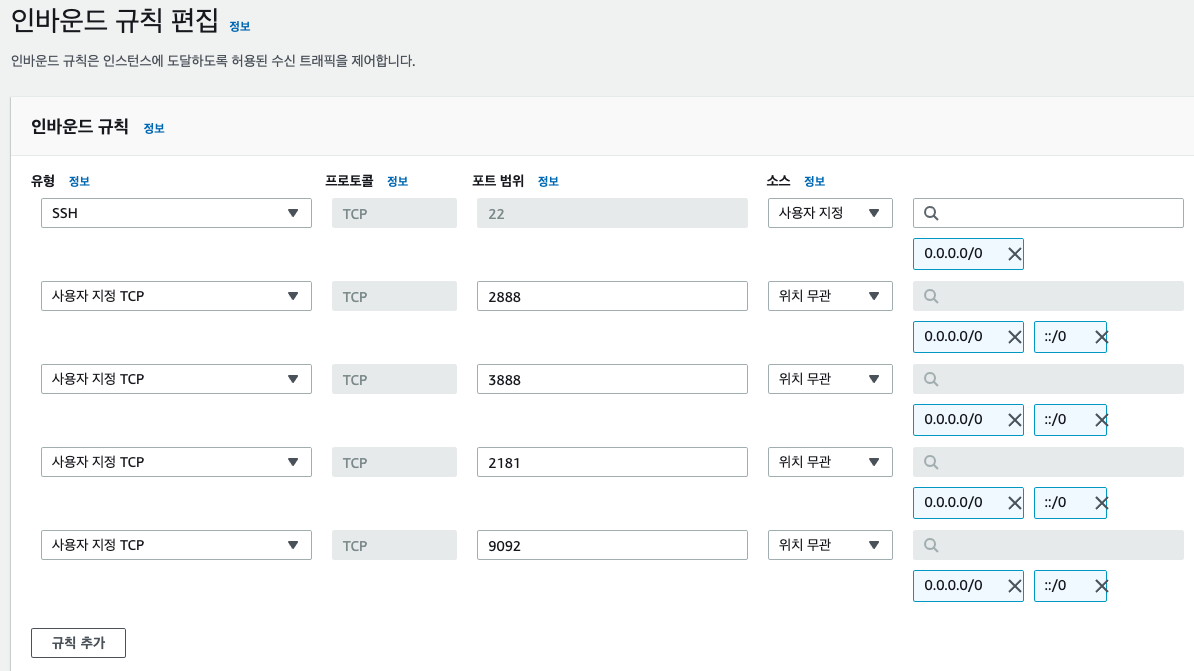Click the port range field showing 2888
This screenshot has width=1194, height=671.
pos(610,295)
